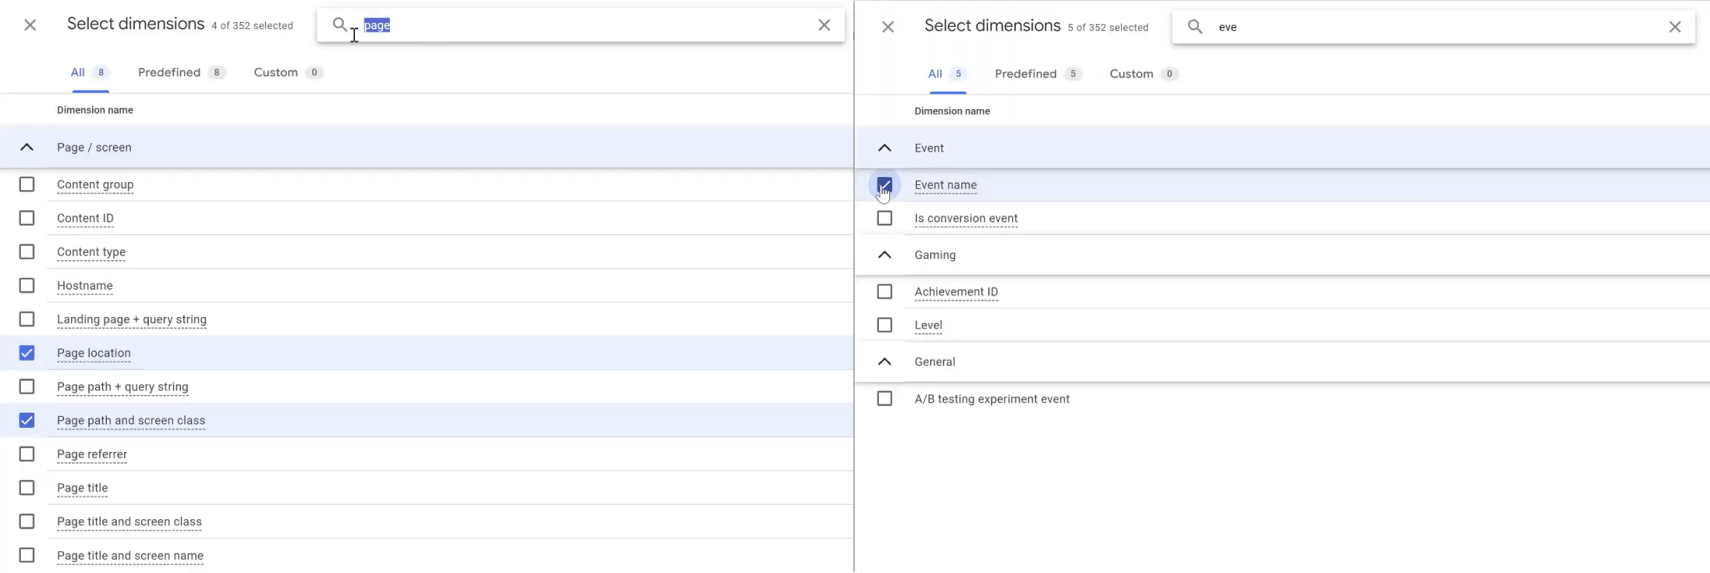The height and width of the screenshot is (573, 1710).
Task: Check the Content type checkbox
Action: (x=27, y=252)
